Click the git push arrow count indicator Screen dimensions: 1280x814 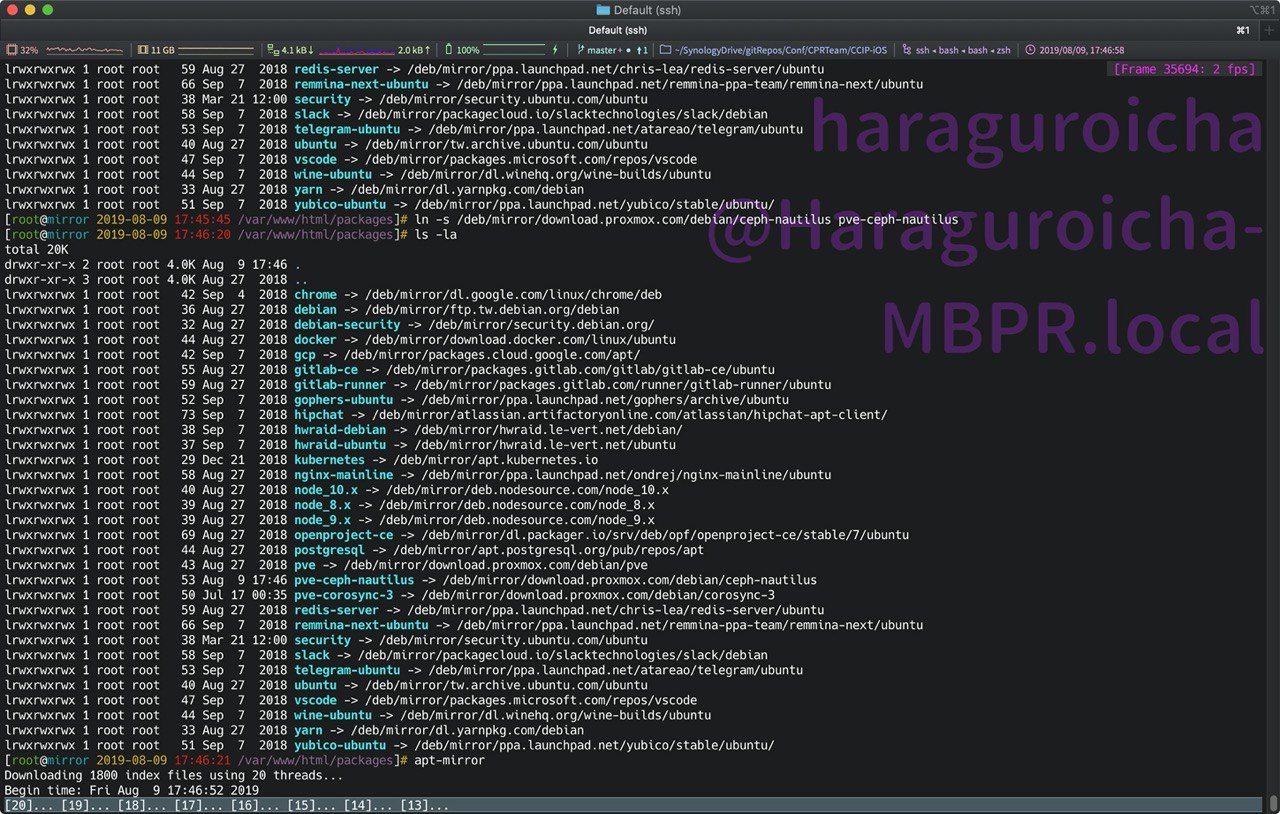click(x=643, y=50)
